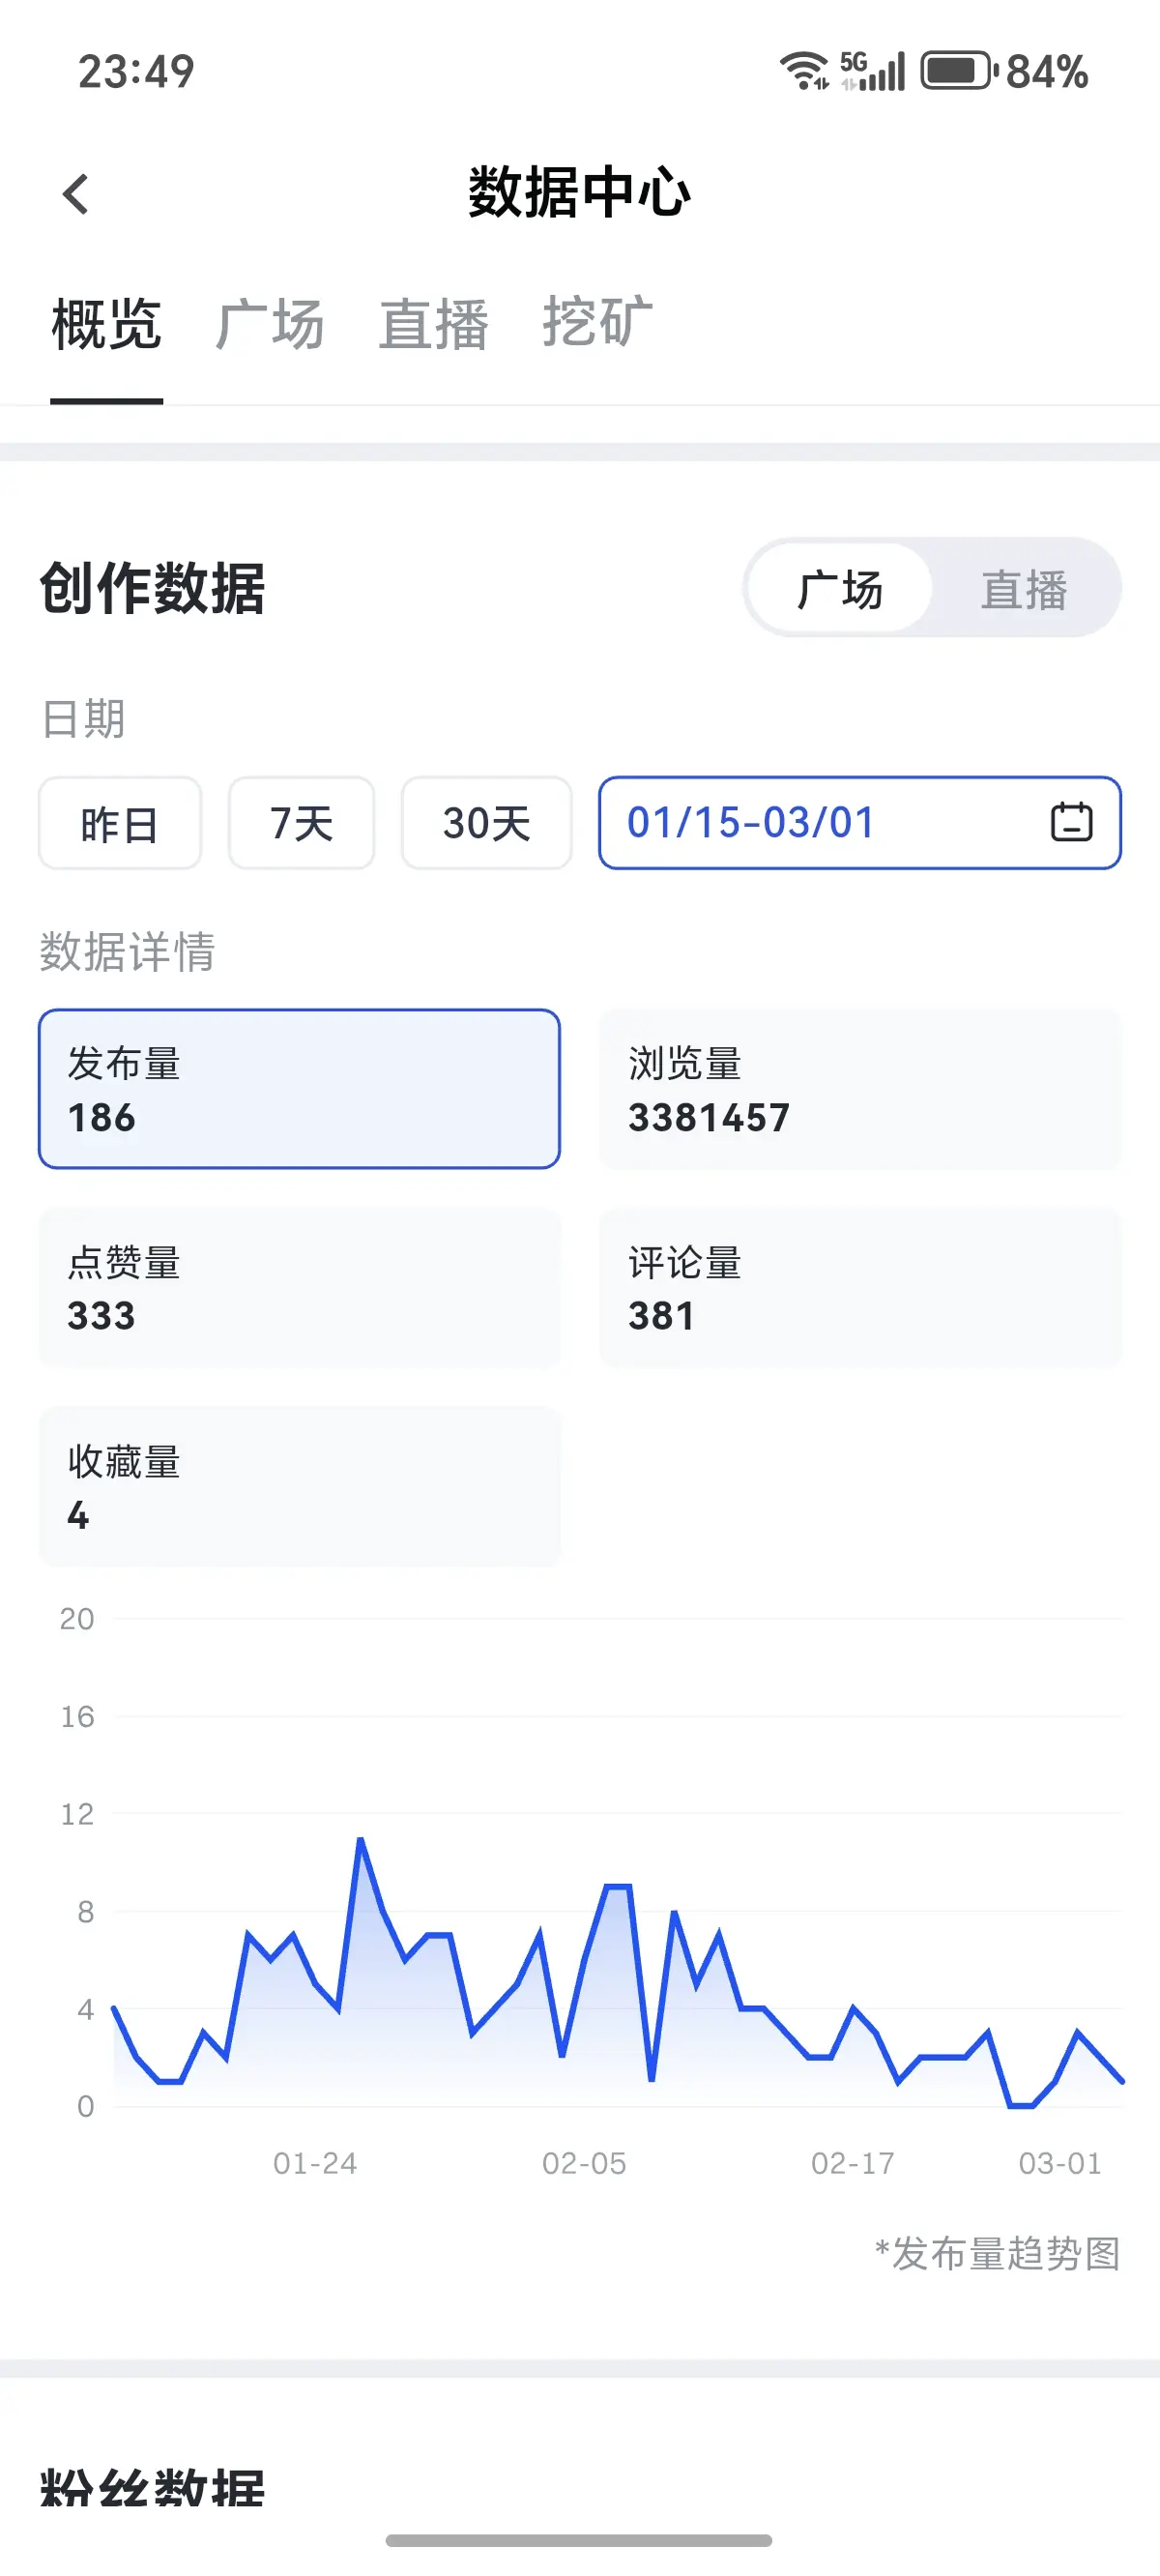This screenshot has height=2576, width=1160.
Task: Tap the battery status icon
Action: (x=959, y=71)
